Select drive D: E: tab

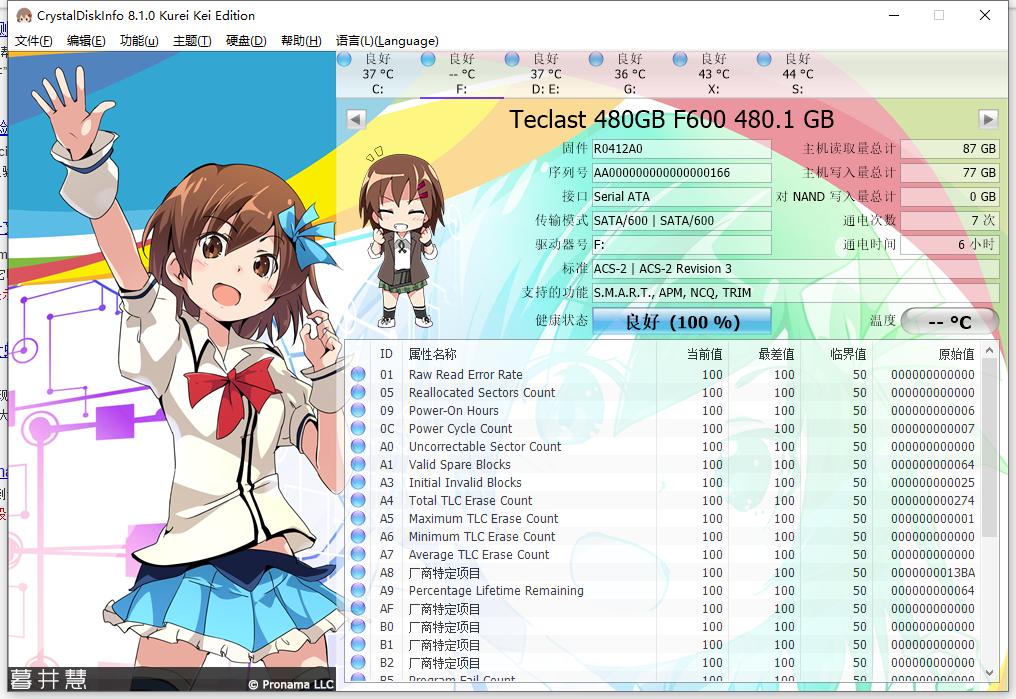click(x=546, y=74)
